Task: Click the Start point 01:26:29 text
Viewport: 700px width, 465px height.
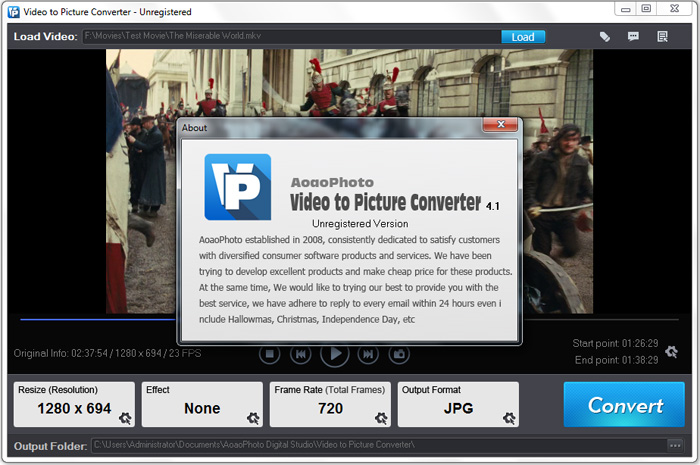Action: click(615, 343)
